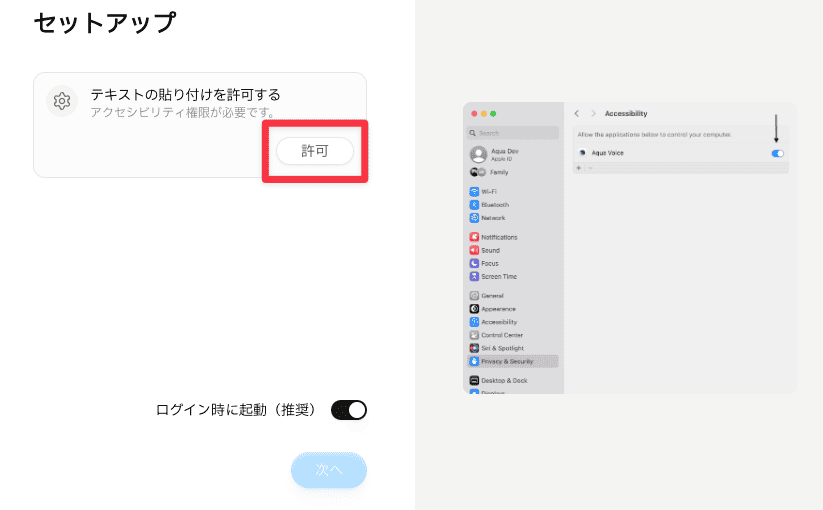Click the back chevron beside Accessibility
Viewport: 823px width, 510px height.
(x=577, y=113)
